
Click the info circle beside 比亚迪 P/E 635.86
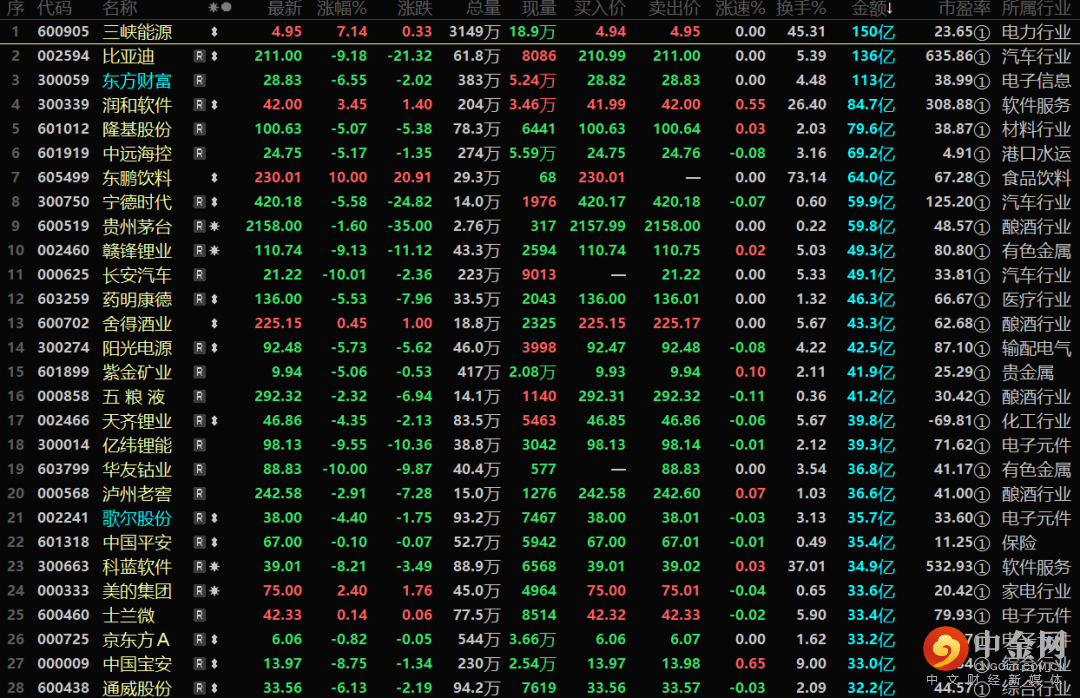click(983, 57)
